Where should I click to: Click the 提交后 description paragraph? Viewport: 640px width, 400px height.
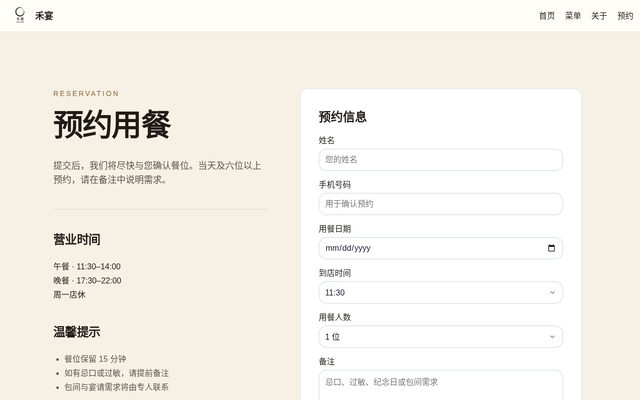pyautogui.click(x=158, y=173)
